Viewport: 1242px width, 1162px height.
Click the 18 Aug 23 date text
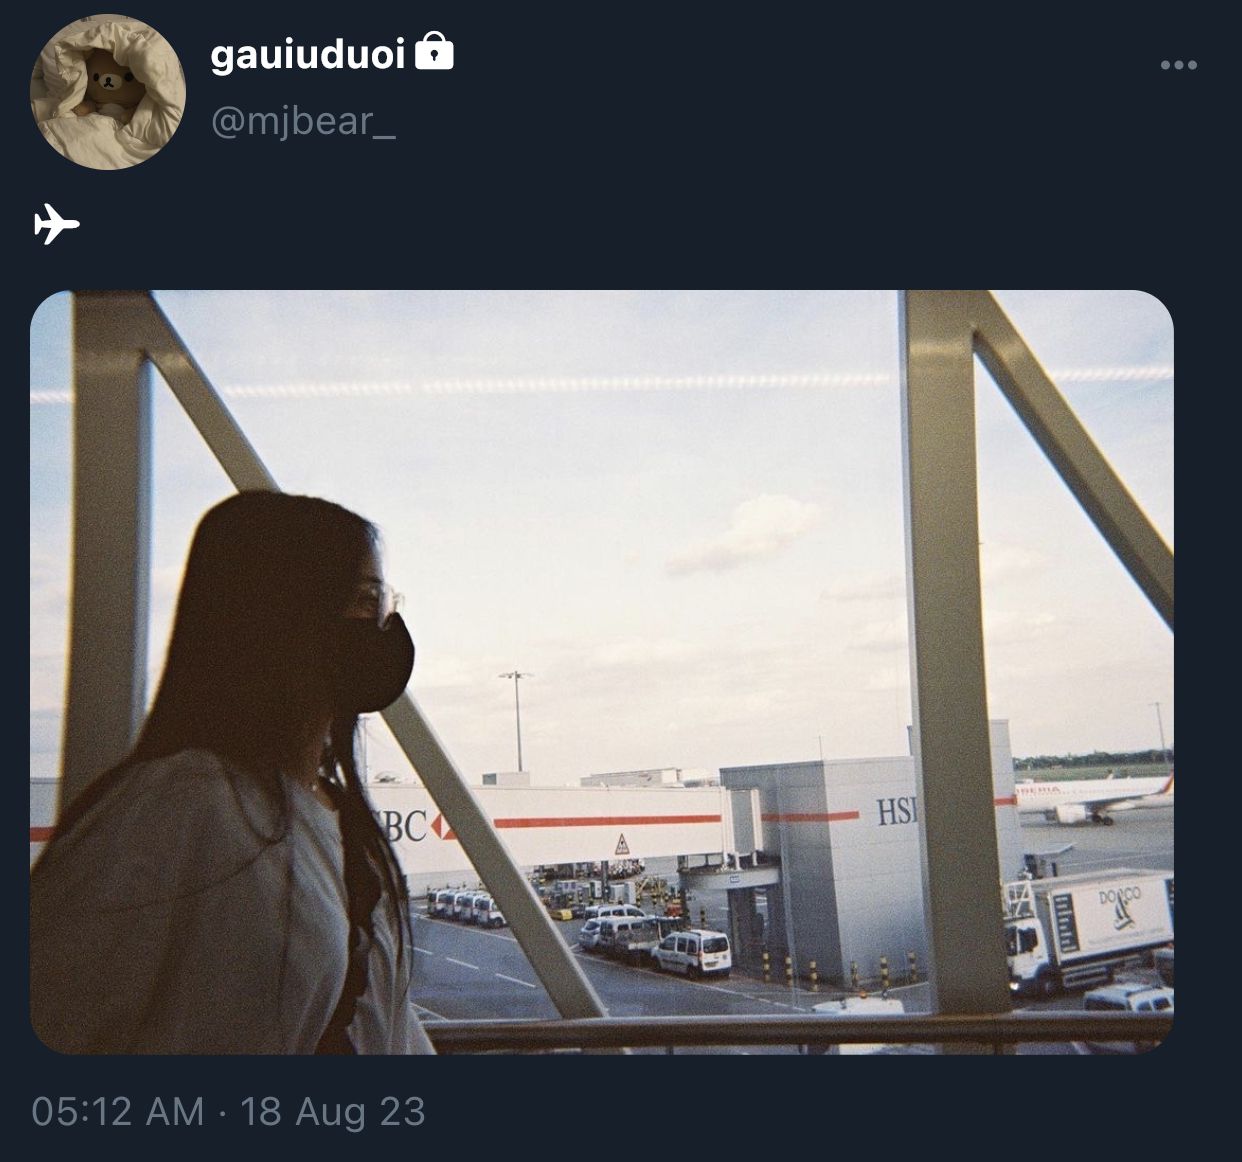click(x=333, y=1111)
